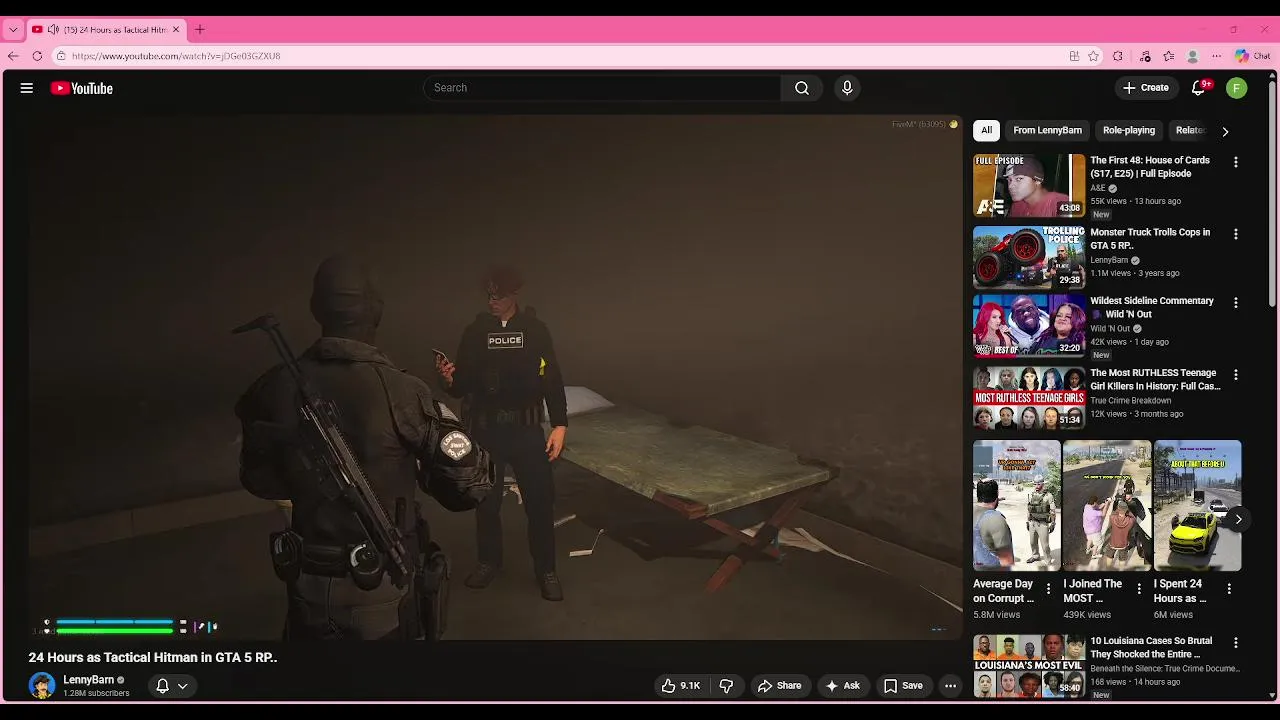Go back with the browser back arrow
This screenshot has width=1280, height=720.
point(13,56)
